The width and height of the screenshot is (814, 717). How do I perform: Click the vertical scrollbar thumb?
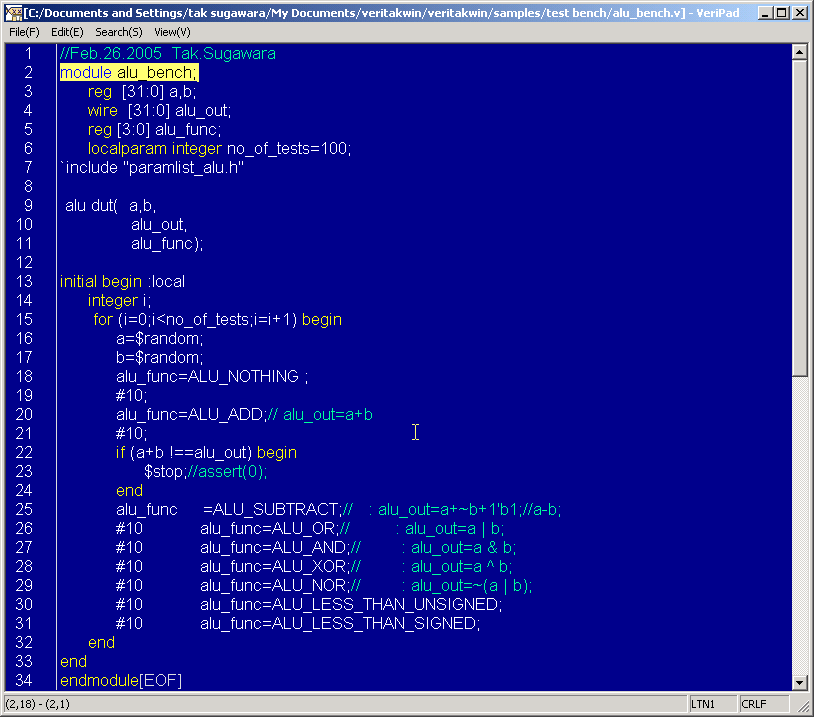pos(799,218)
